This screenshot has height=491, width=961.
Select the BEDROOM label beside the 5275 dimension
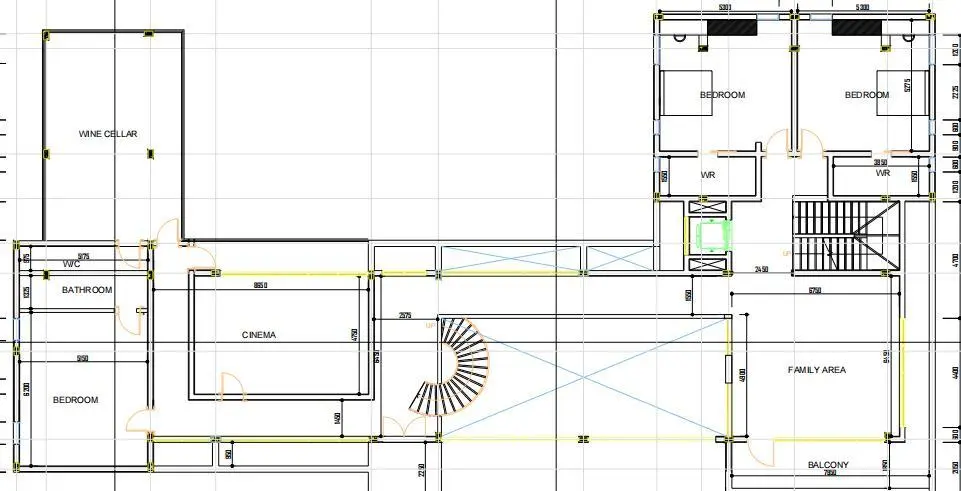click(867, 95)
